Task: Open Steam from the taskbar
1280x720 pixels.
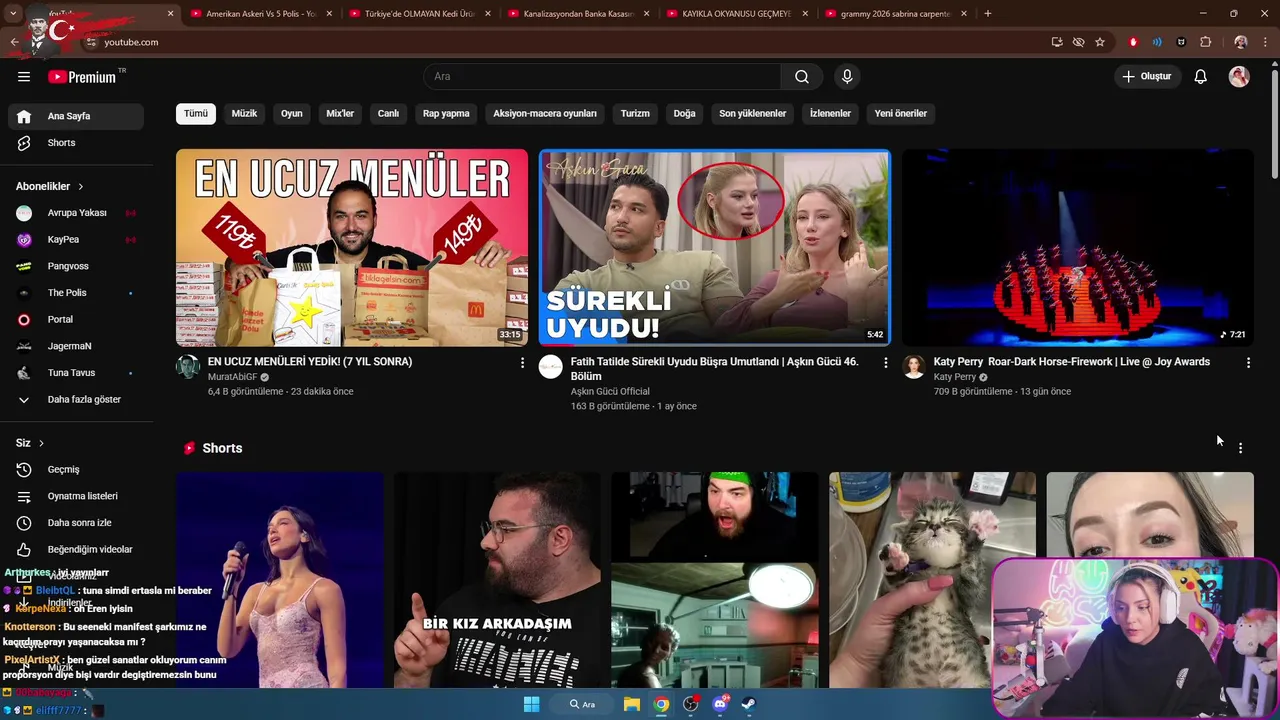Action: click(748, 704)
